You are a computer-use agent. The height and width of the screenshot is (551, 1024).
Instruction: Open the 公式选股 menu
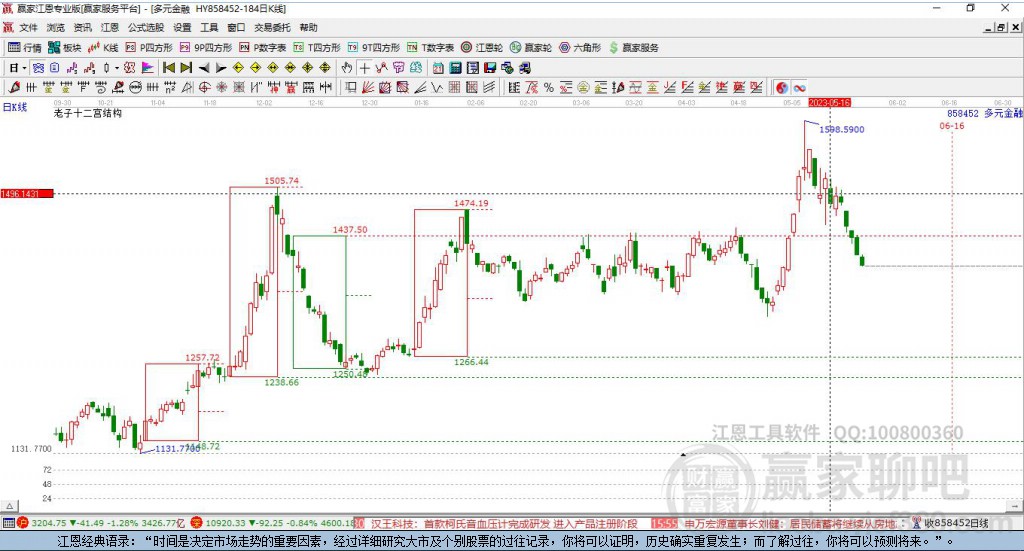(x=146, y=27)
